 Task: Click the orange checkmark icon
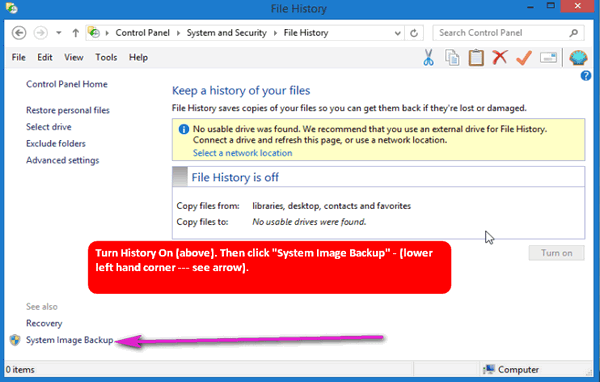pos(524,58)
